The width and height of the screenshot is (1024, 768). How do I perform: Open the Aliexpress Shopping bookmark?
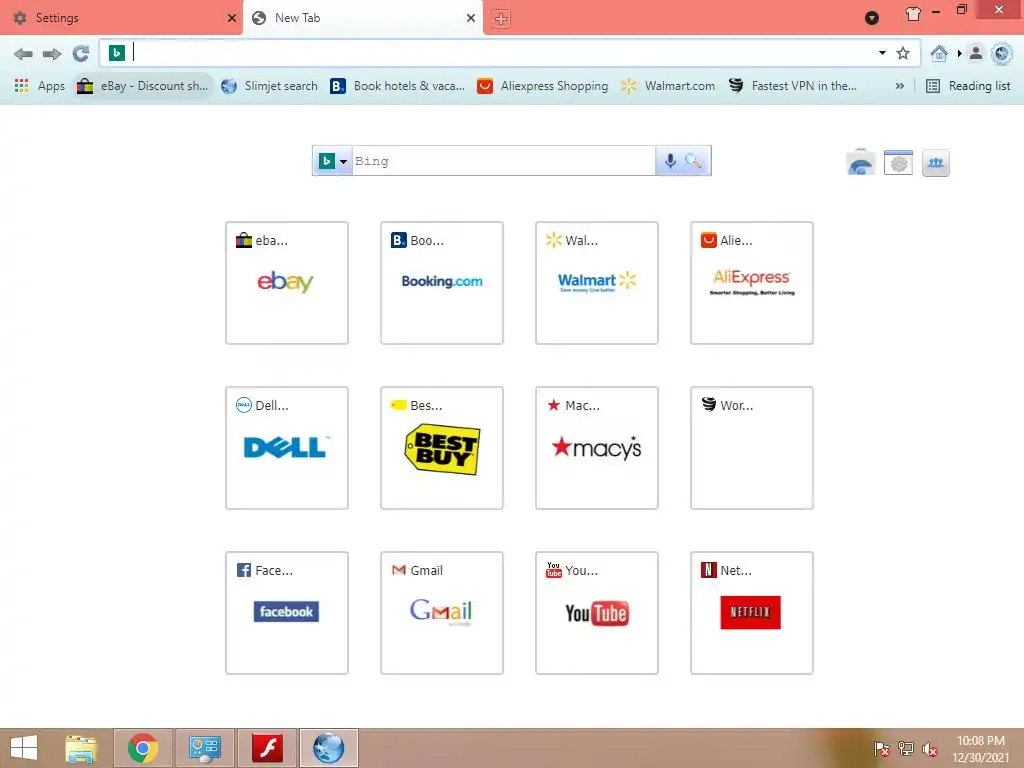coord(543,86)
